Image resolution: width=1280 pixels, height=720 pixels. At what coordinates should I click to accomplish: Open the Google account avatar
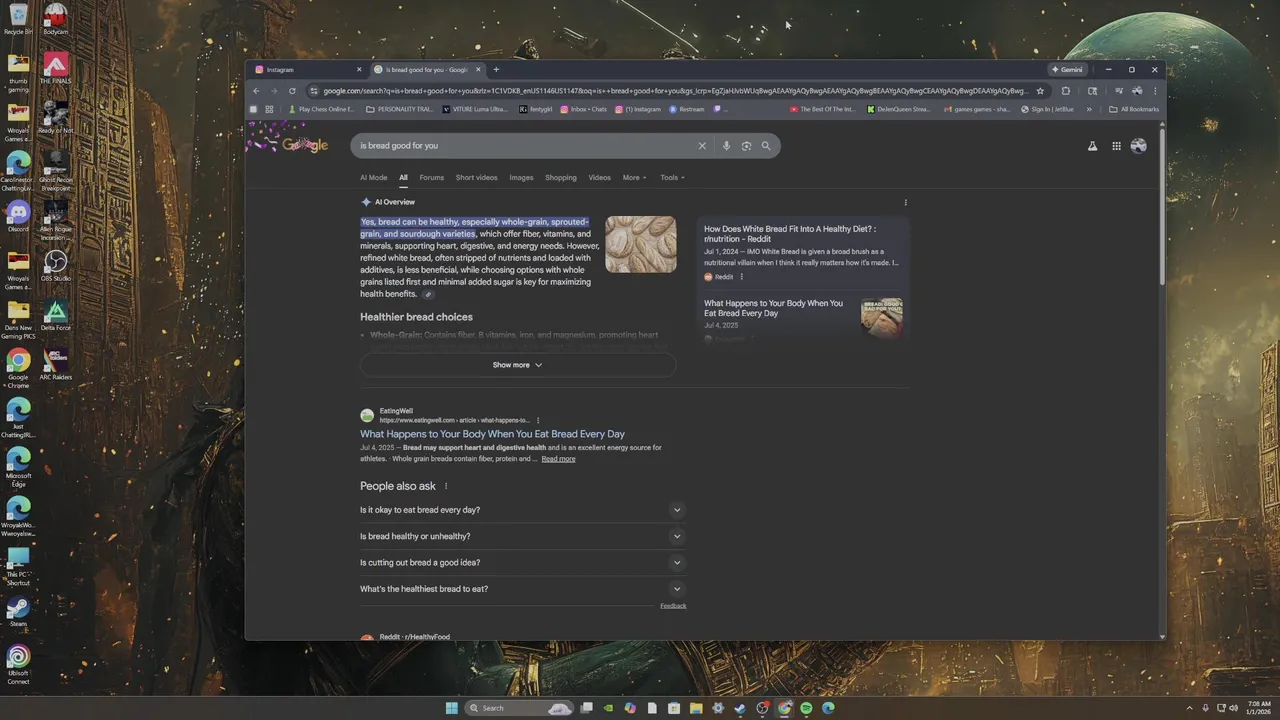coord(1138,146)
